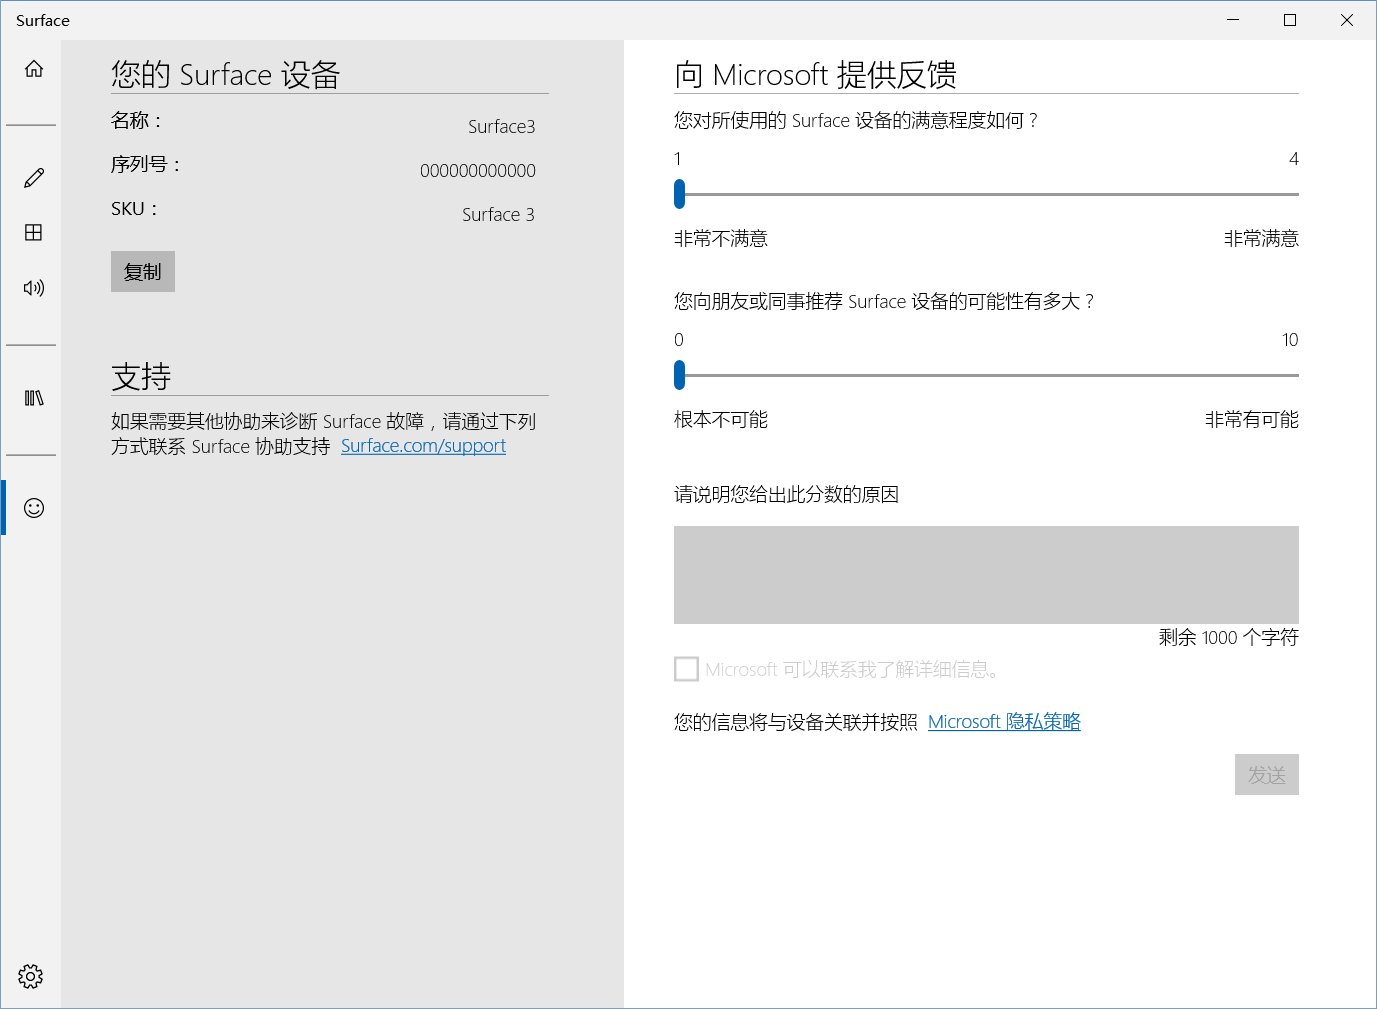Open the Surface.com/support link
The image size is (1377, 1009).
(423, 446)
